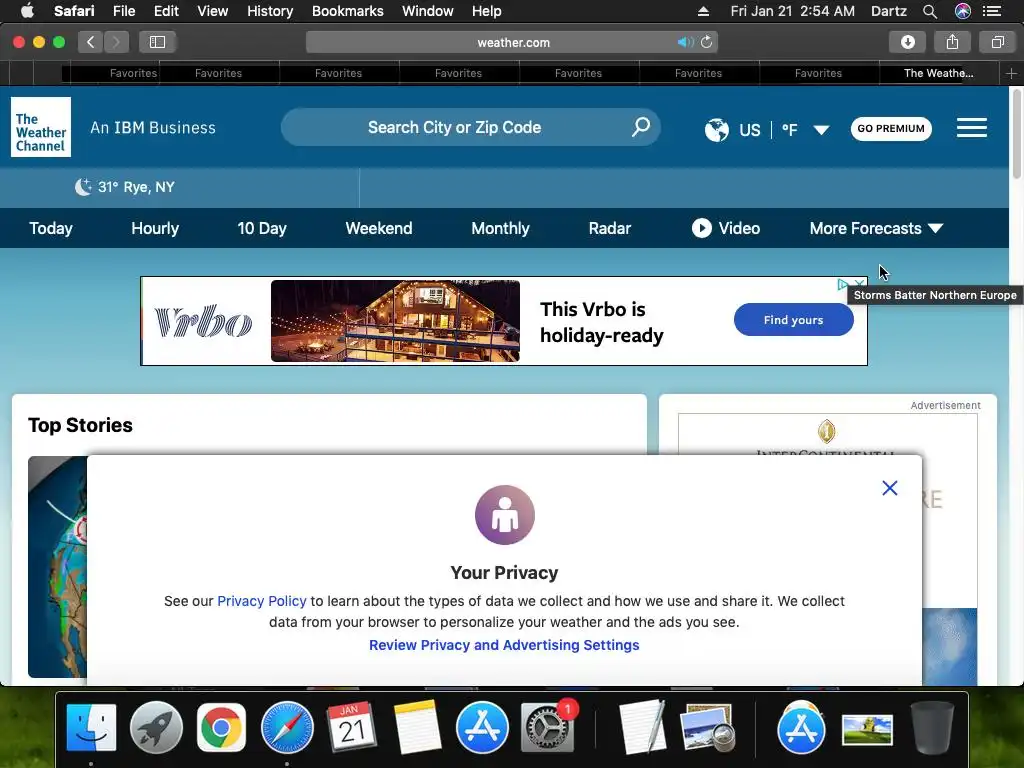The width and height of the screenshot is (1024, 768).
Task: Click the Top Stories globe thumbnail
Action: pos(57,567)
